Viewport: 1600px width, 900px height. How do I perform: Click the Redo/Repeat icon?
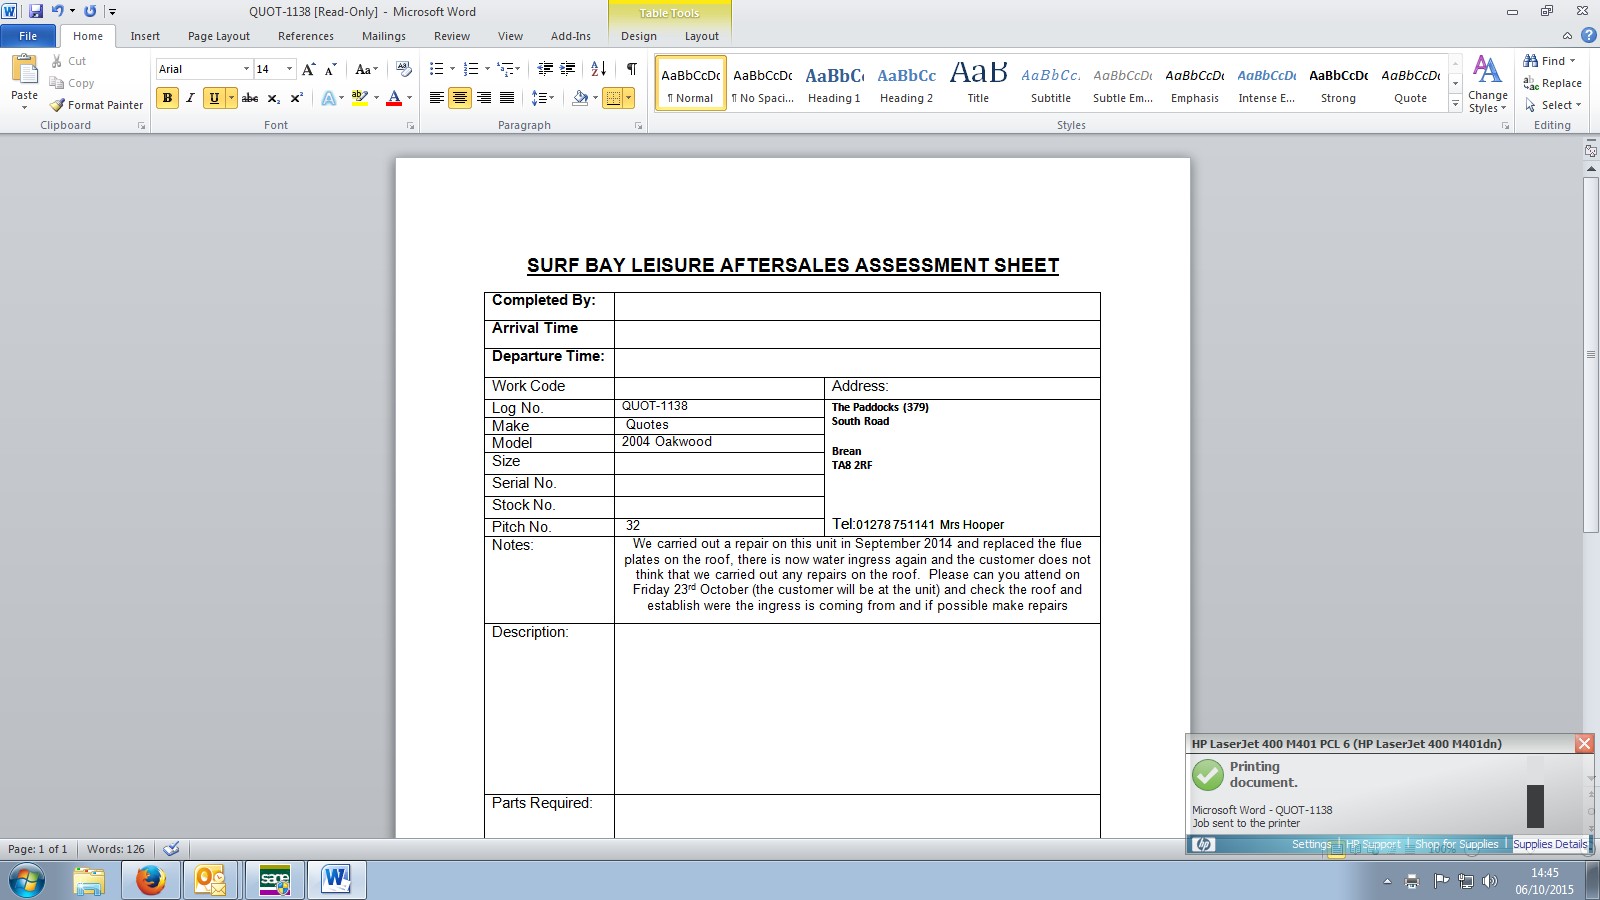(x=90, y=11)
